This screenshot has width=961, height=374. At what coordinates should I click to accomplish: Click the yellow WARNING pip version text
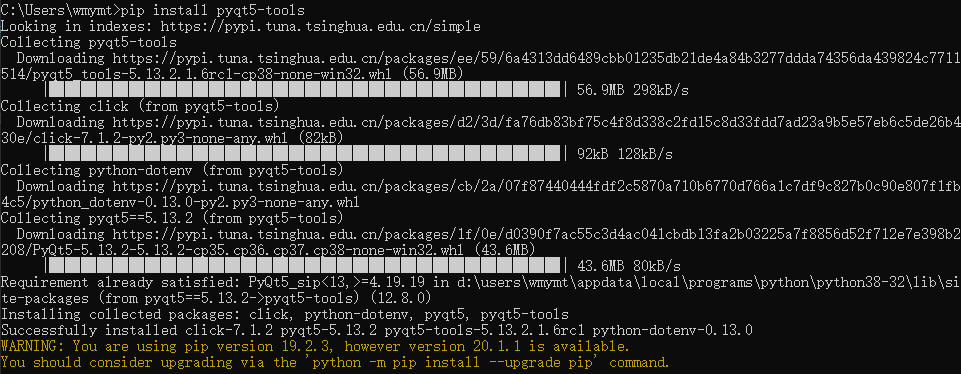click(x=315, y=346)
